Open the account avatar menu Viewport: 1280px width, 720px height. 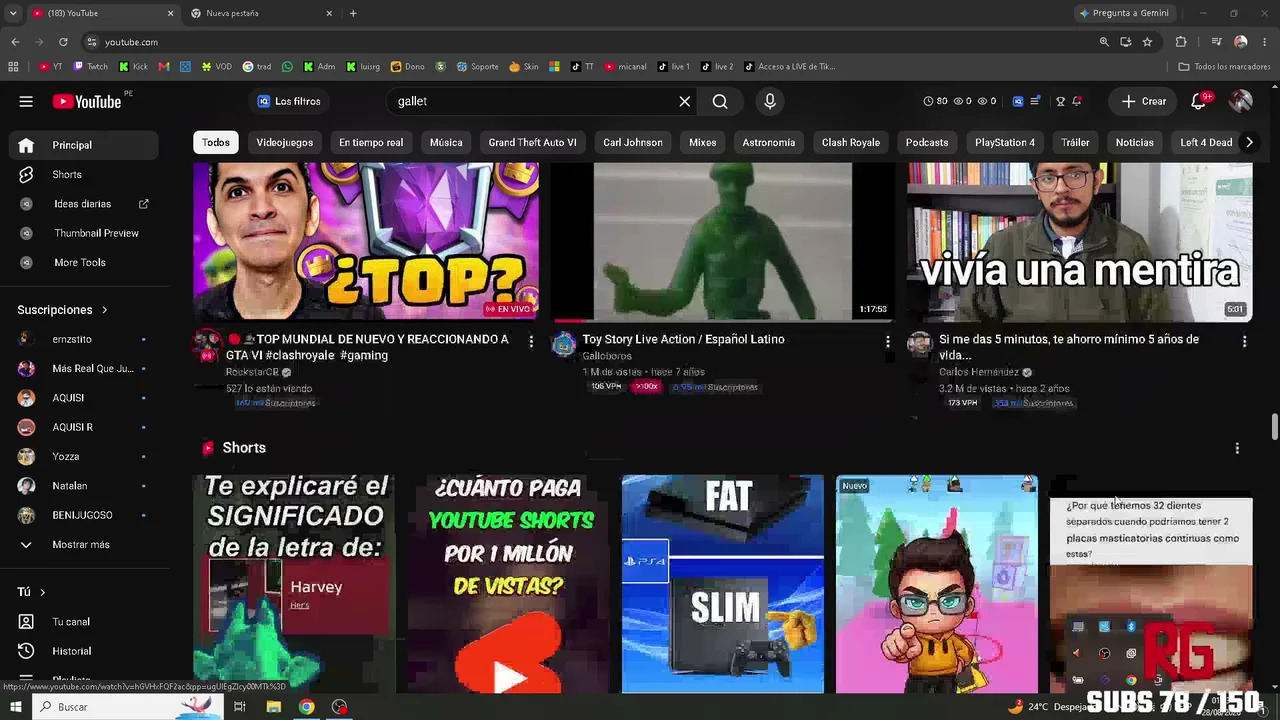(x=1241, y=101)
